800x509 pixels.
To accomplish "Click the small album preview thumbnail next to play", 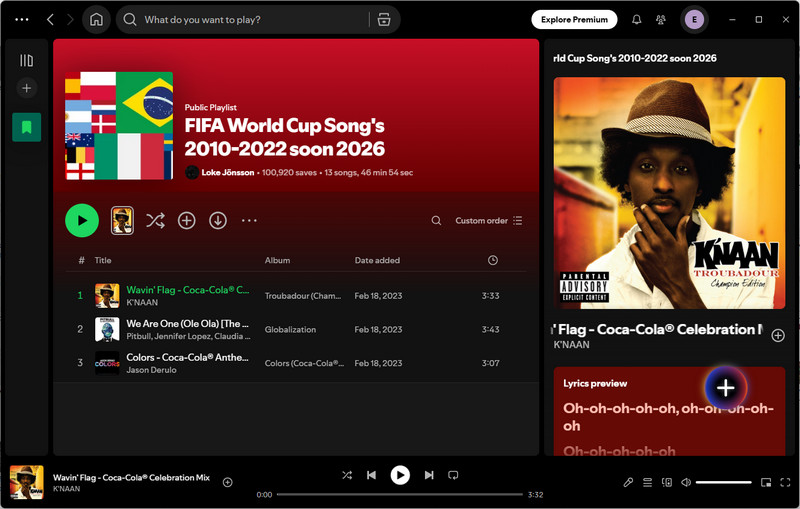I will 122,220.
